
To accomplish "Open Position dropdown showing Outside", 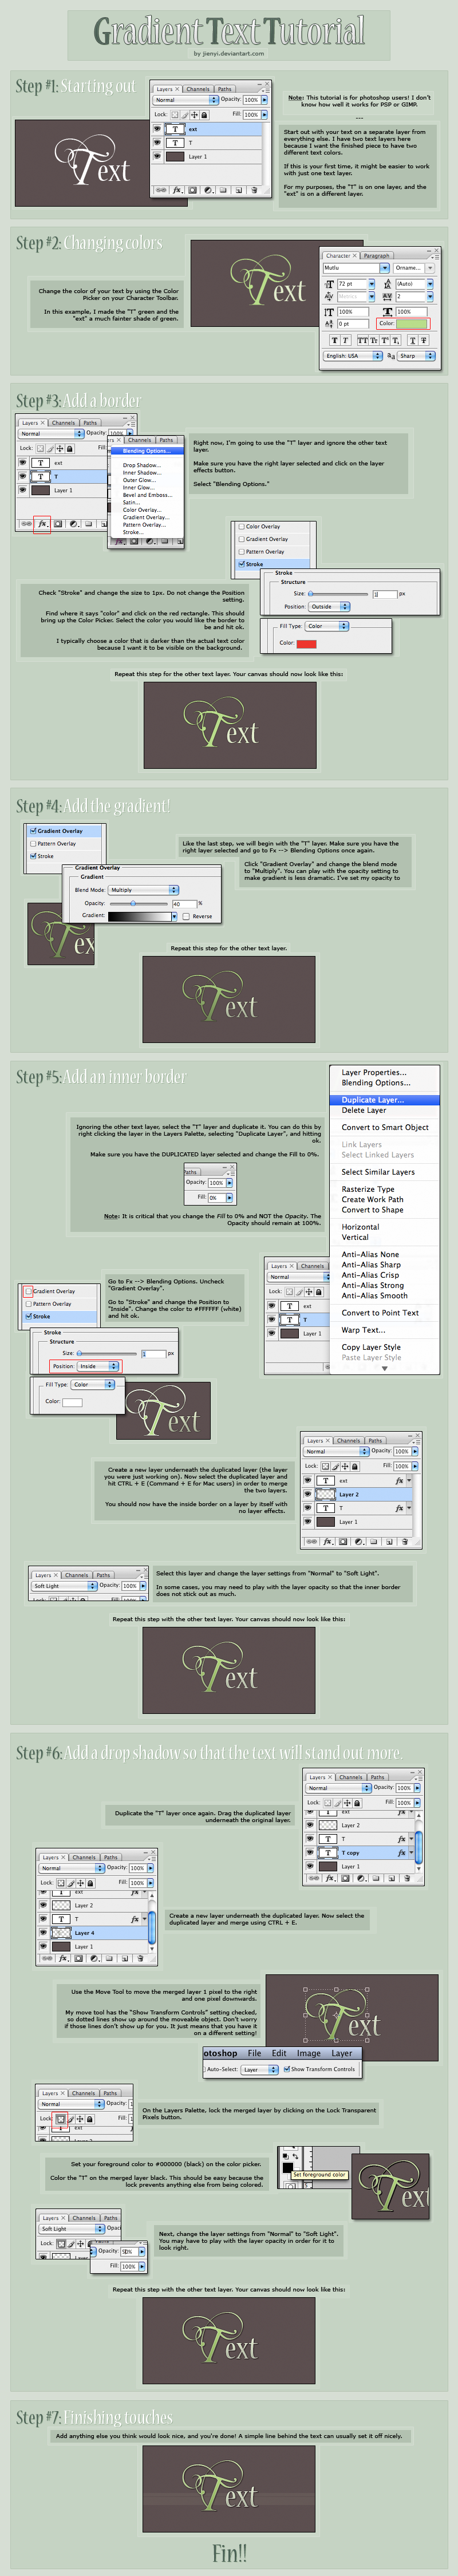I will point(329,607).
